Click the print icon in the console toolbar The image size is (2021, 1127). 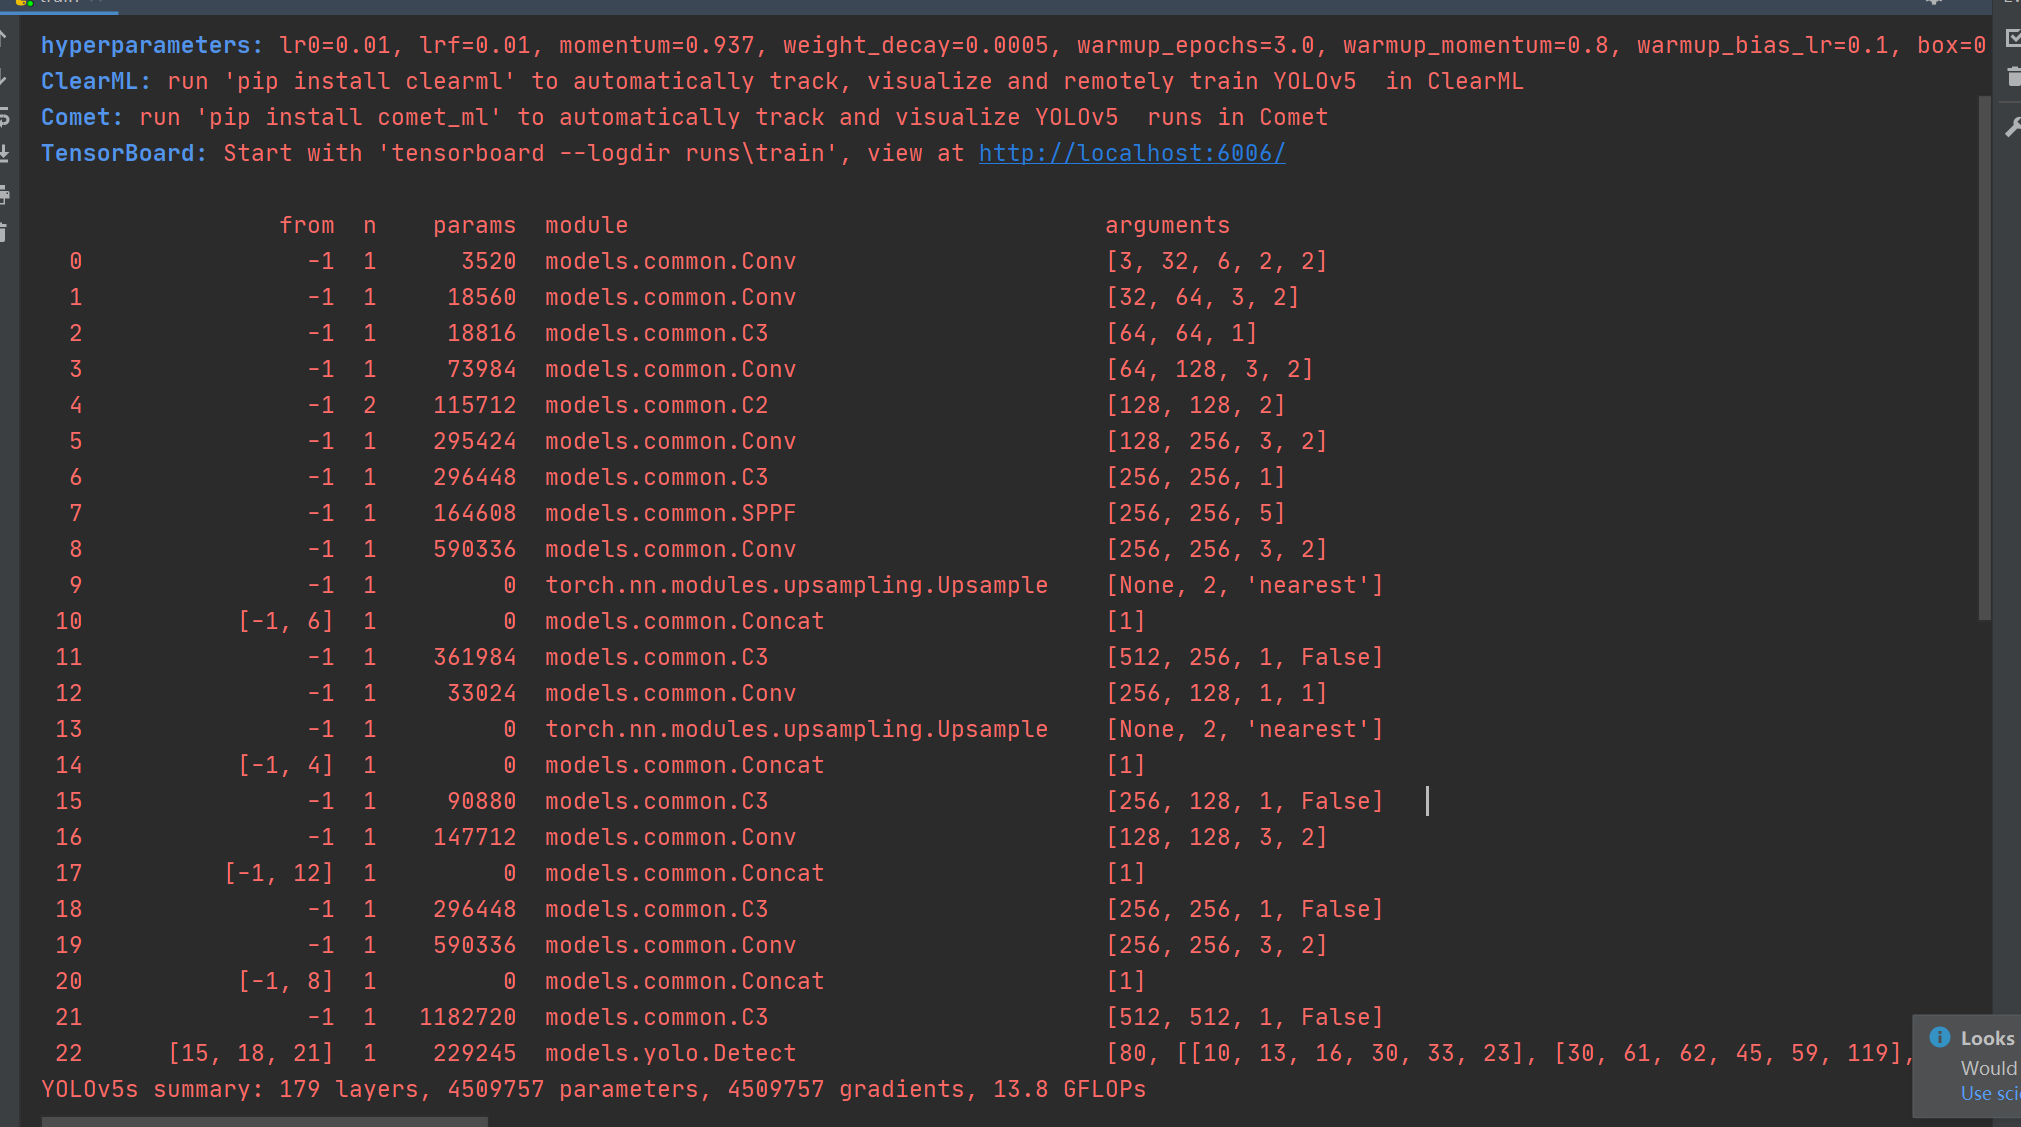[x=3, y=194]
